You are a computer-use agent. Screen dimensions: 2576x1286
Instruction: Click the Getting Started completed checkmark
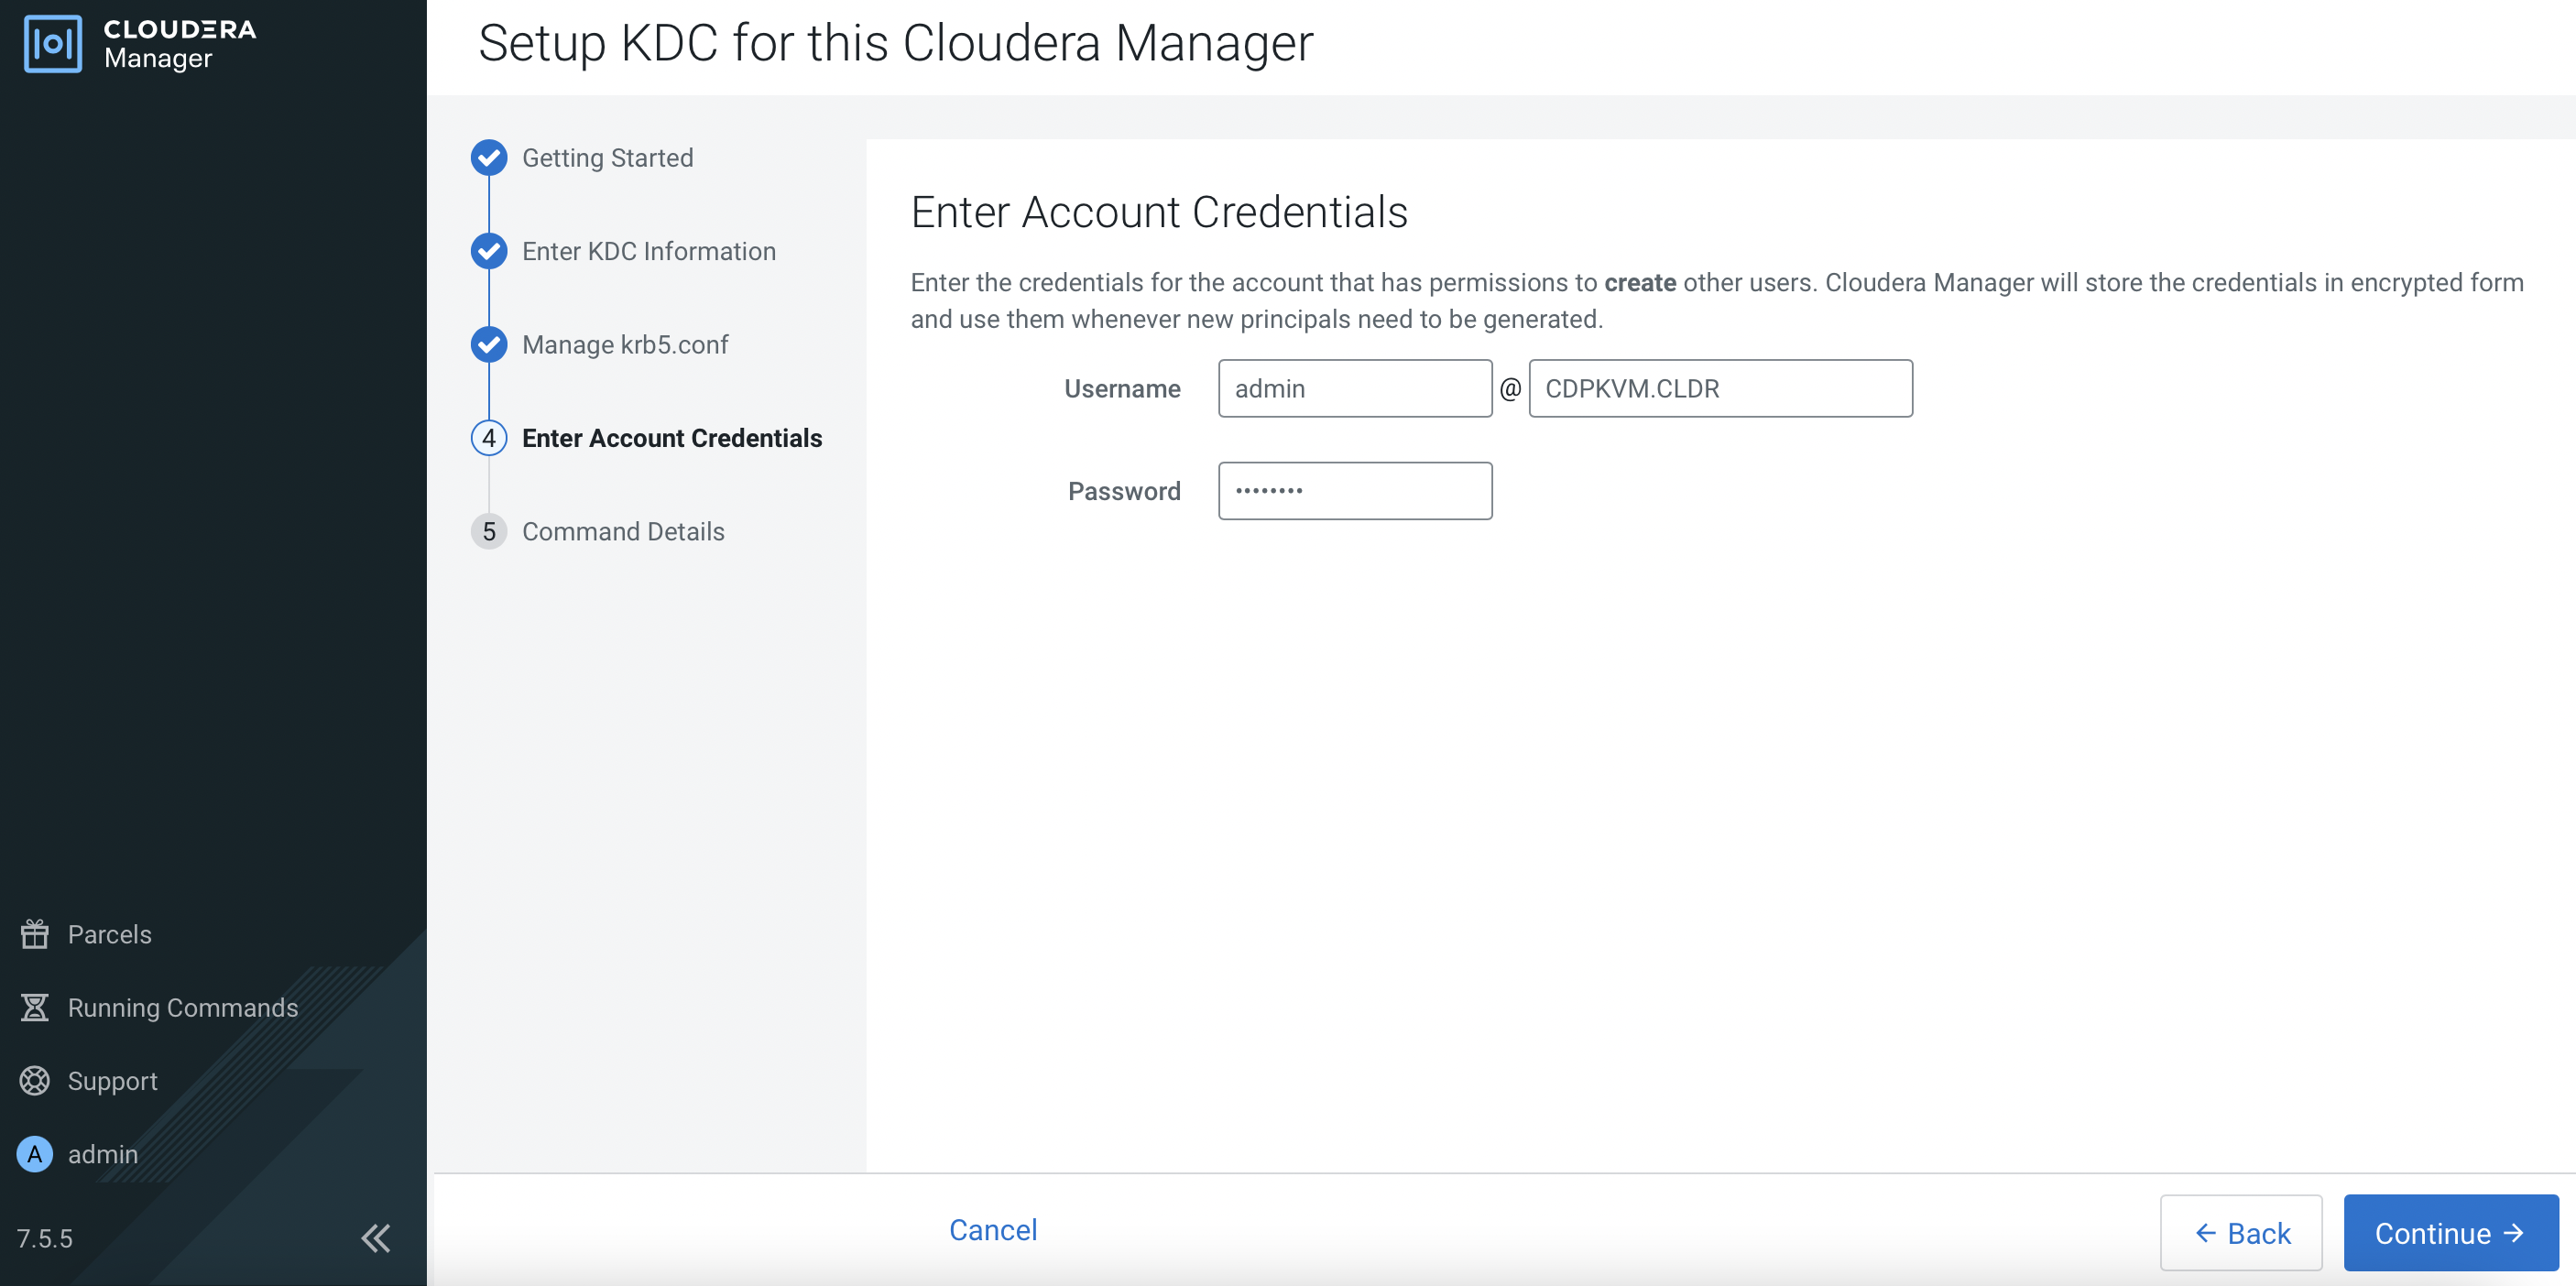point(489,158)
